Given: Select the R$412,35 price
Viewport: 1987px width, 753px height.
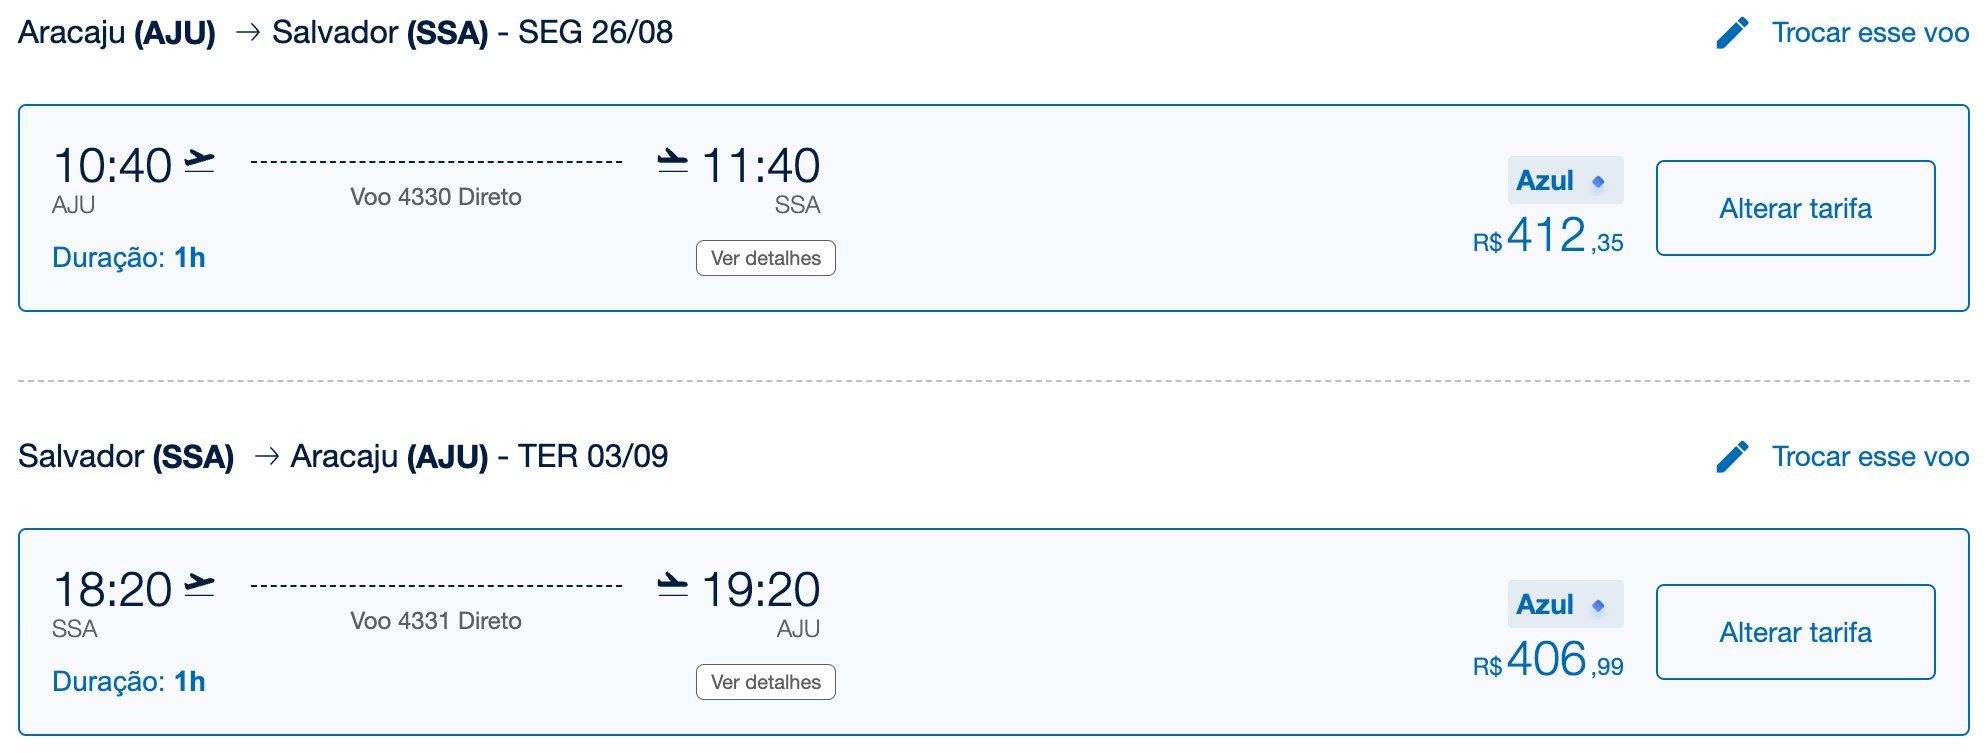Looking at the screenshot, I should click(1547, 237).
